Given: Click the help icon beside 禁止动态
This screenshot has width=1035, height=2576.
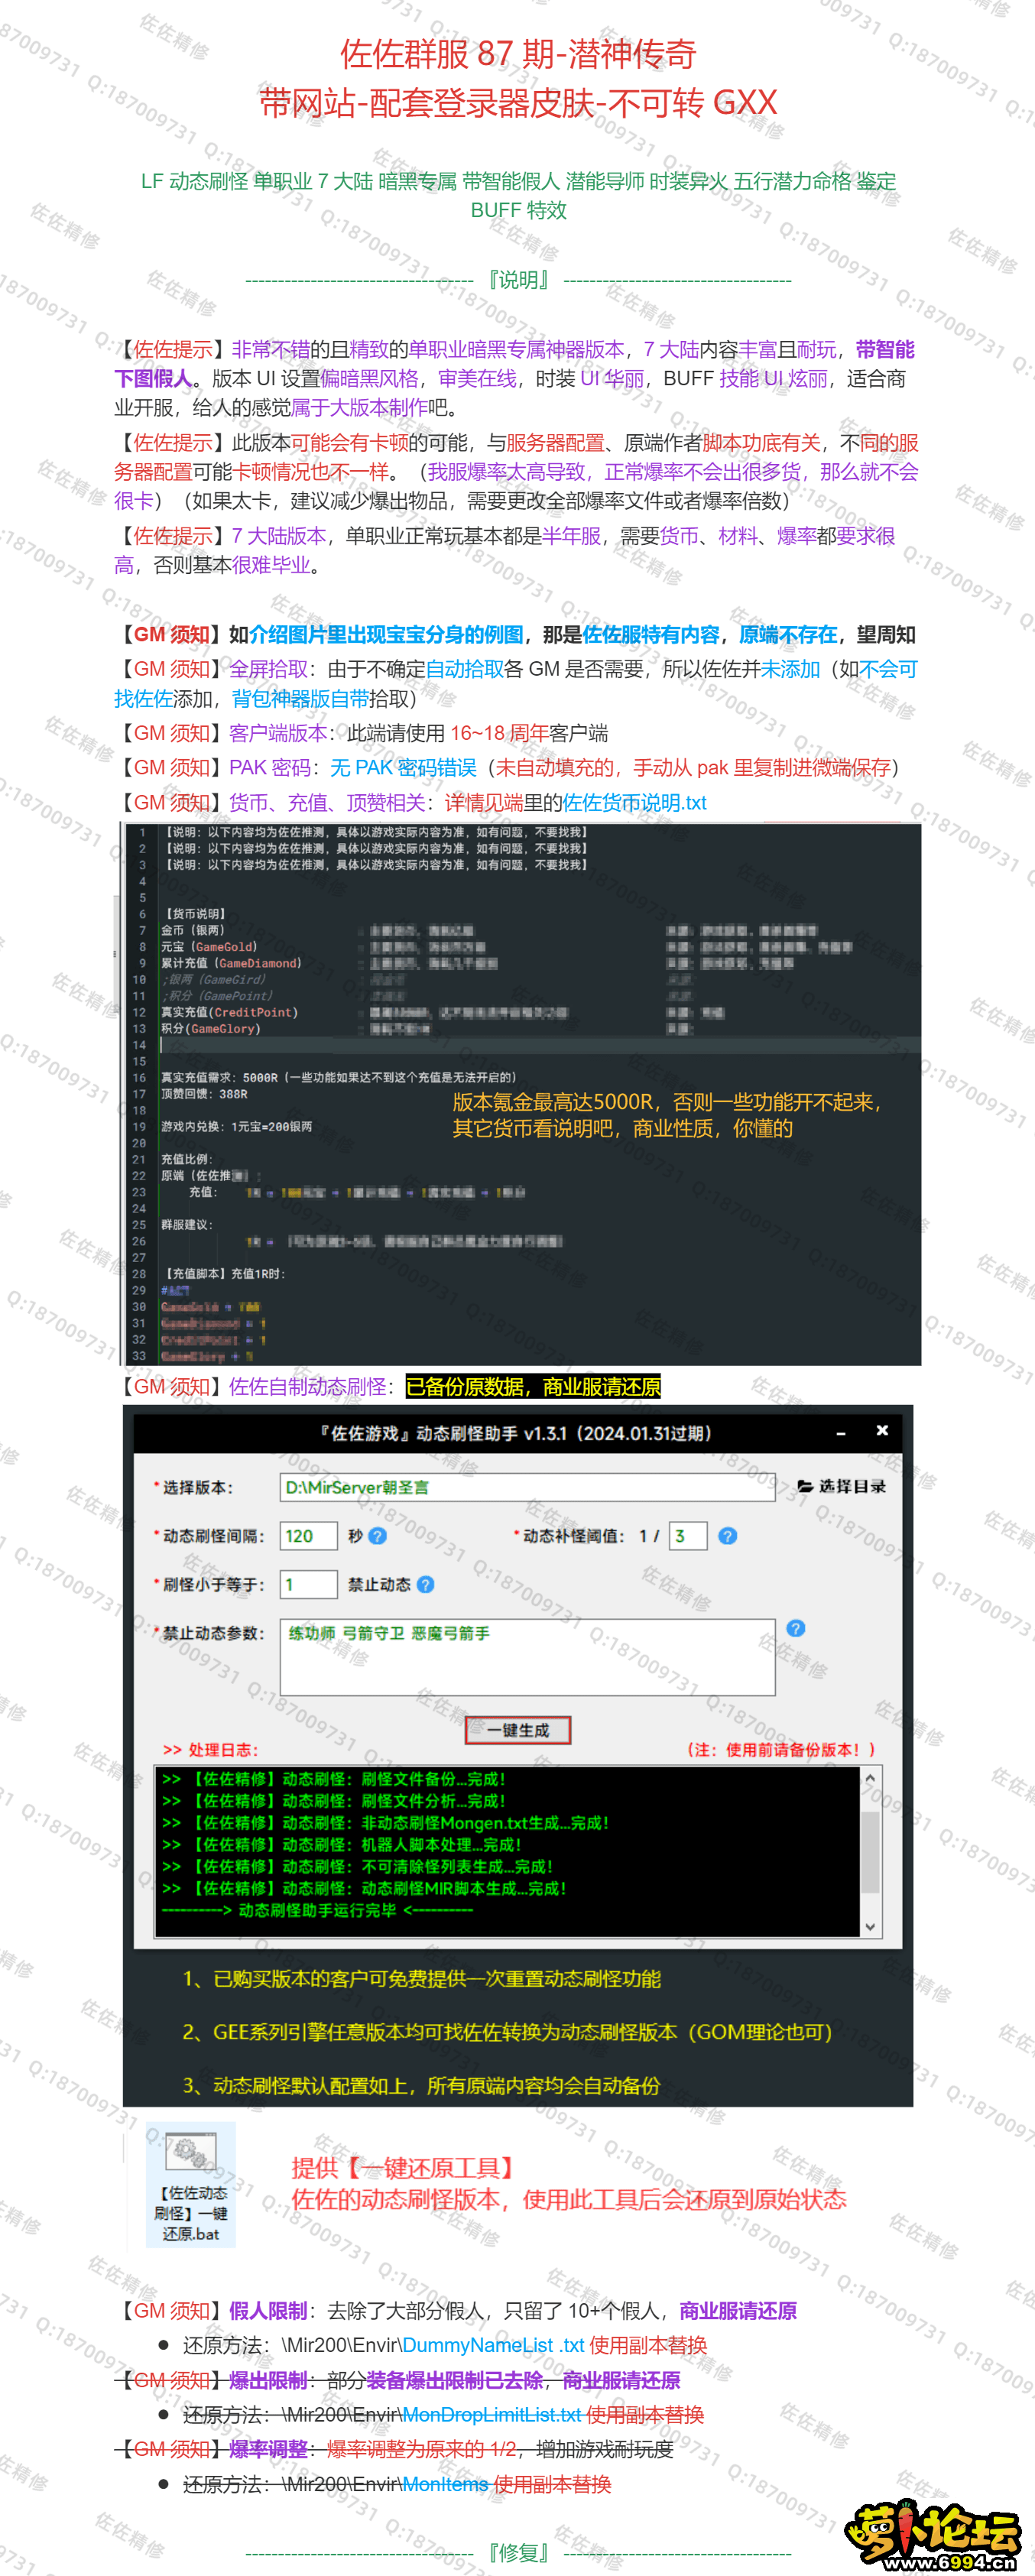Looking at the screenshot, I should (x=425, y=1584).
